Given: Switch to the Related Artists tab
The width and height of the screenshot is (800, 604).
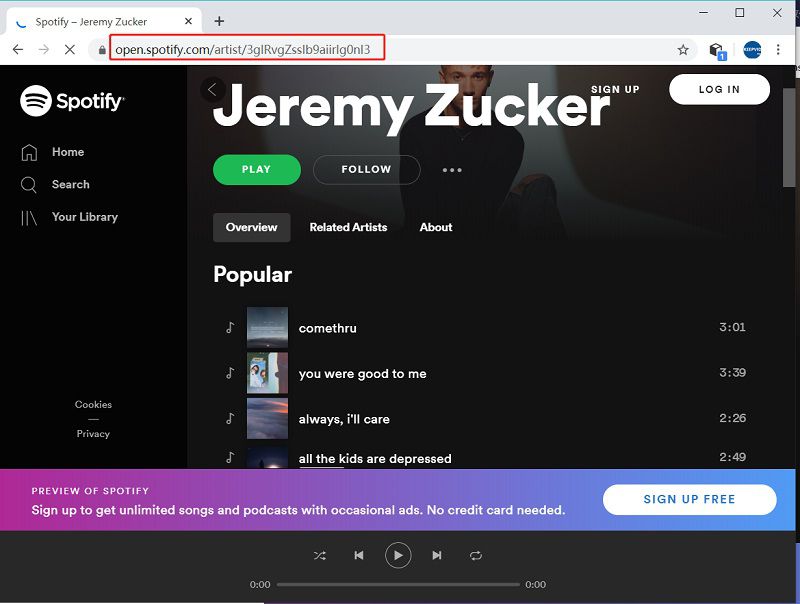Looking at the screenshot, I should [x=348, y=227].
